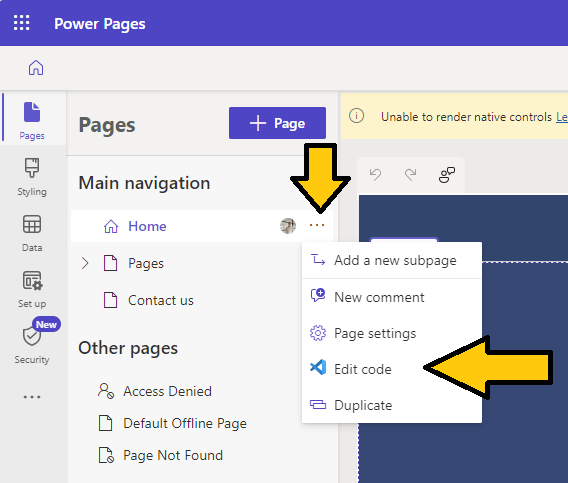This screenshot has width=568, height=483.
Task: Select the Contact us page
Action: click(x=161, y=300)
